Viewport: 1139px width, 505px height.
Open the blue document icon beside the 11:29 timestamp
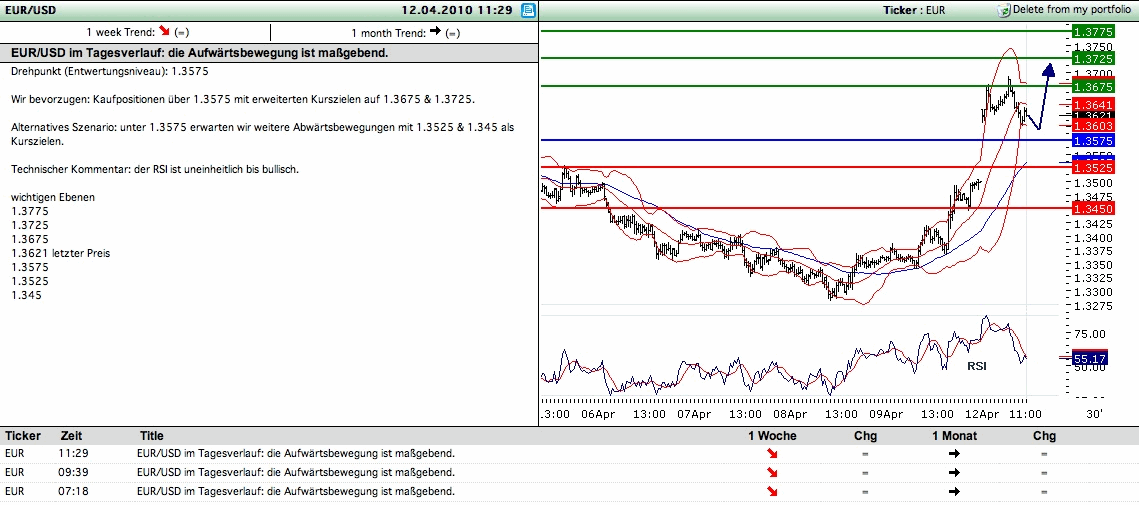(x=528, y=10)
